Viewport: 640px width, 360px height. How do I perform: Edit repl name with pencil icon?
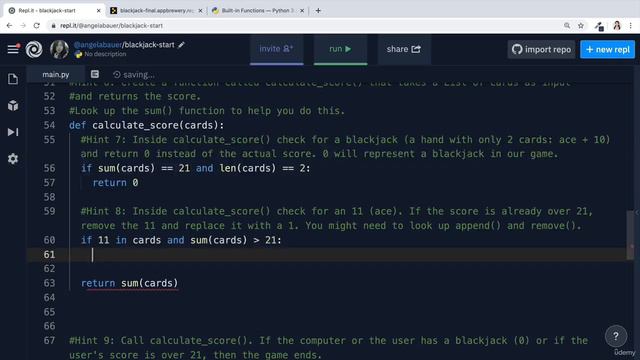[x=181, y=45]
